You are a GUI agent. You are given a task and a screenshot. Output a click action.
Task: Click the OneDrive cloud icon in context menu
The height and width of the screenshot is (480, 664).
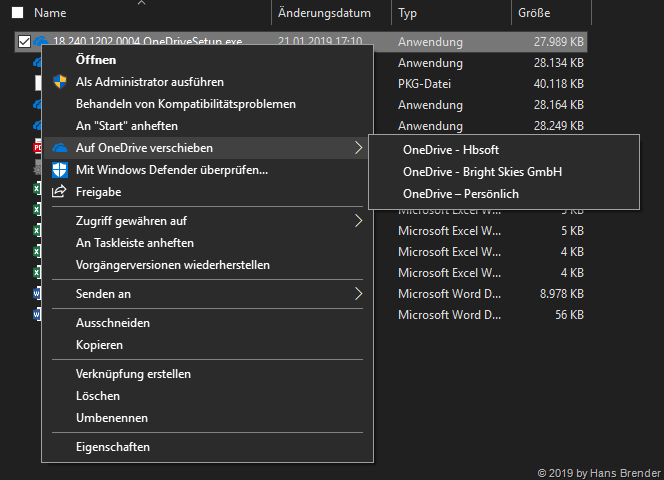point(59,148)
